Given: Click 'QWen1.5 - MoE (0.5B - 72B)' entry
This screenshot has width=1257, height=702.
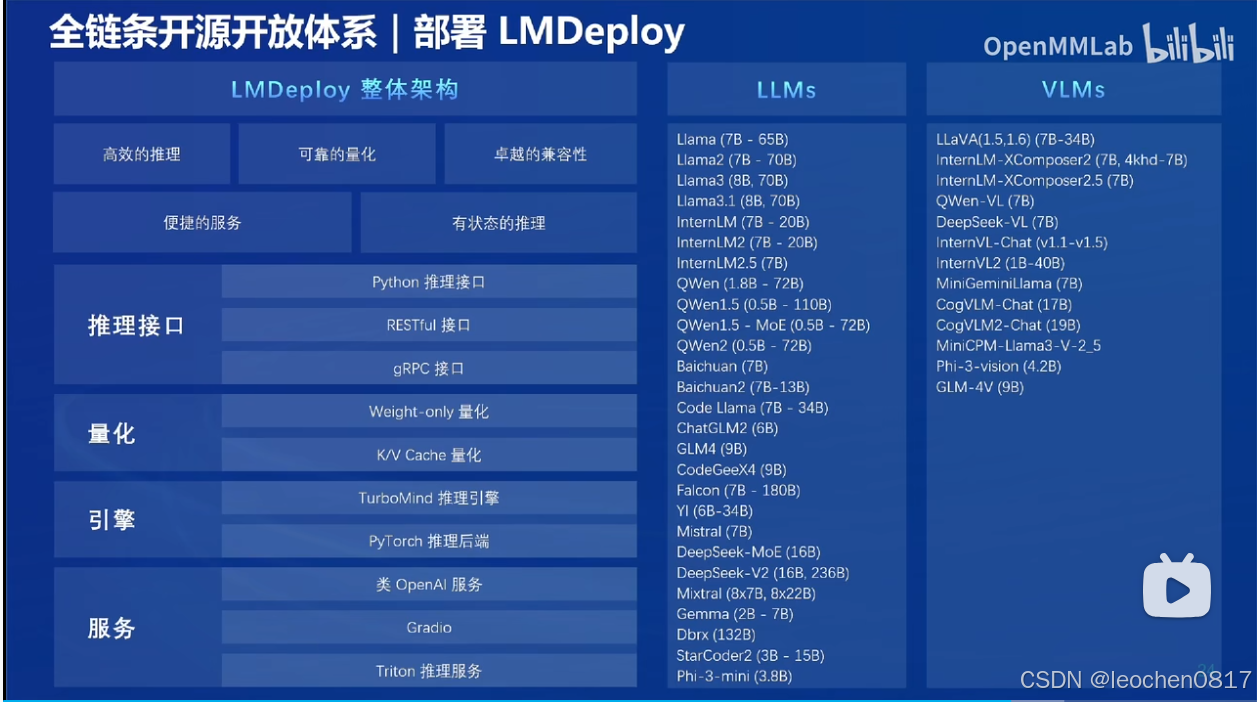Looking at the screenshot, I should click(773, 325).
